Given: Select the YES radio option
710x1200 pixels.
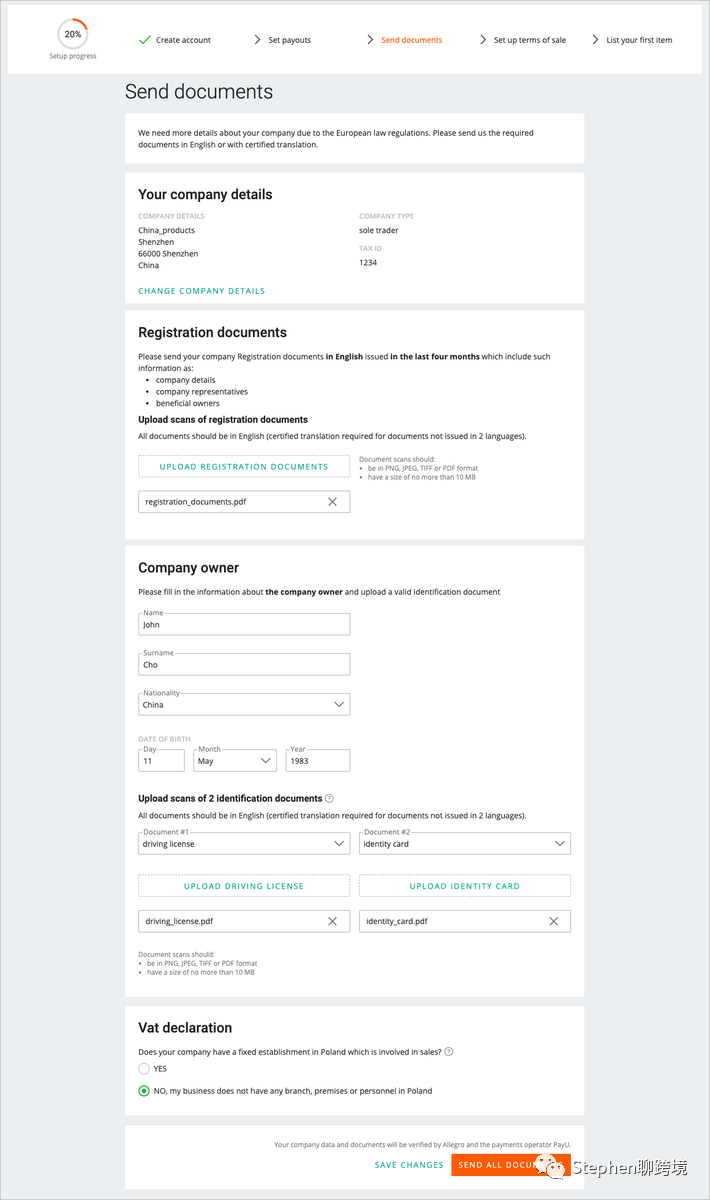Looking at the screenshot, I should [144, 1069].
